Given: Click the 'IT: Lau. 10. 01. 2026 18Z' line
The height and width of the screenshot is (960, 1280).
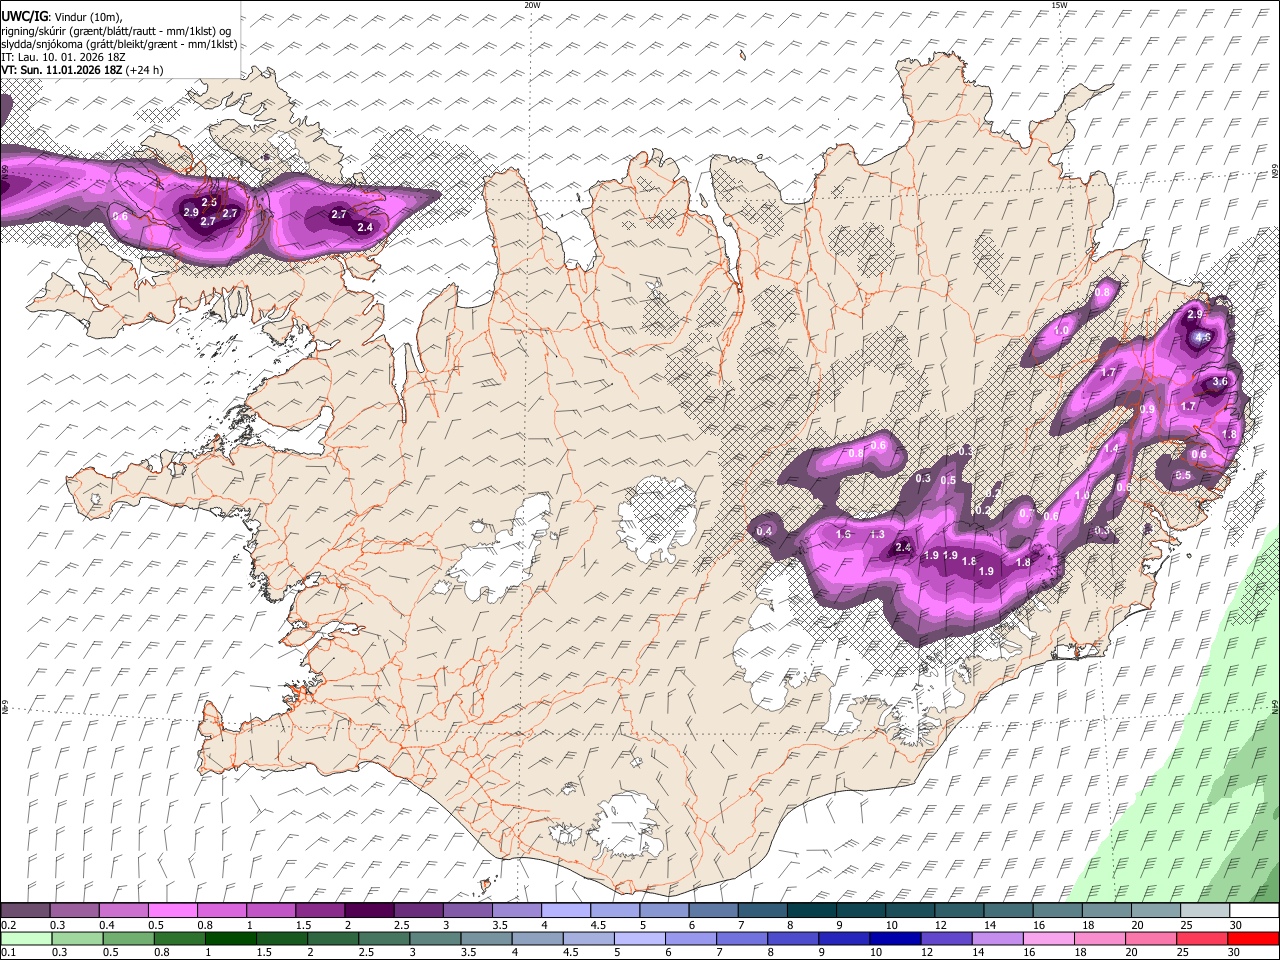Looking at the screenshot, I should (x=63, y=57).
